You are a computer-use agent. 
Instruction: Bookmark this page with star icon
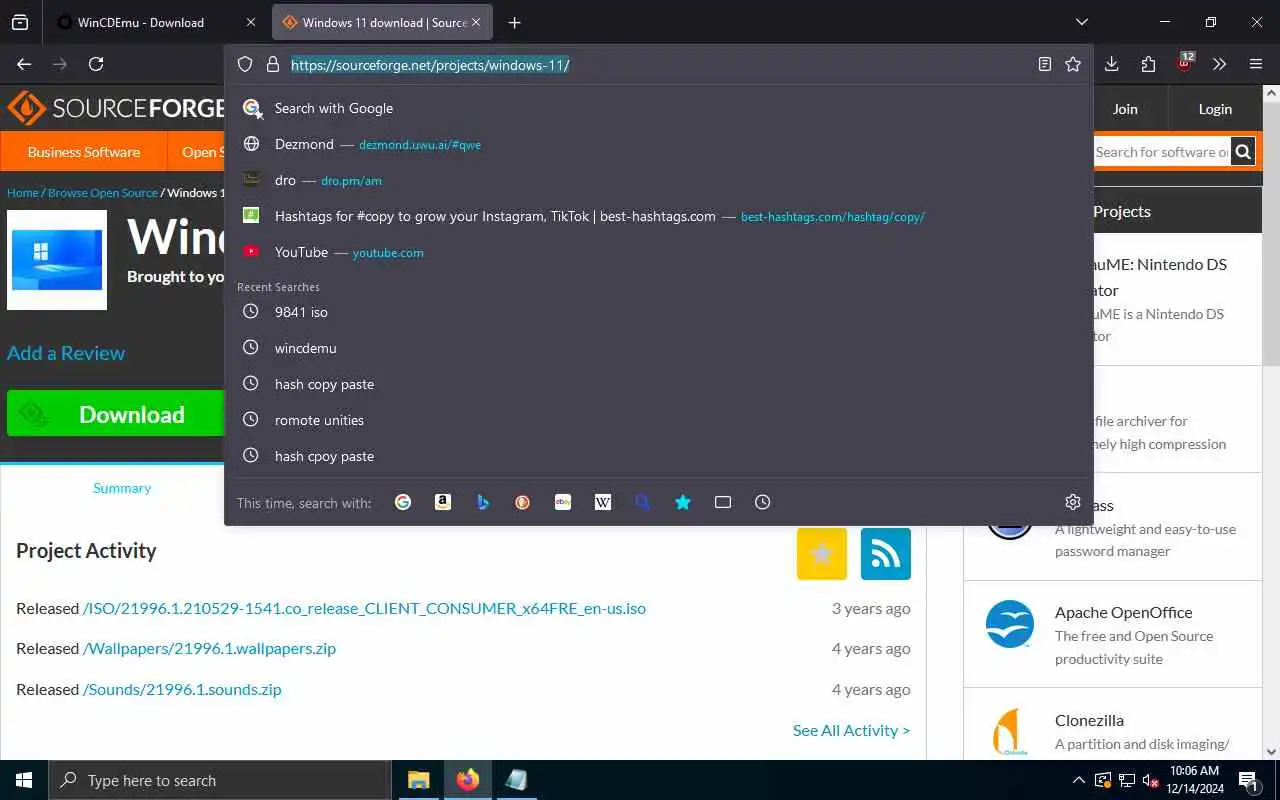coord(1073,64)
